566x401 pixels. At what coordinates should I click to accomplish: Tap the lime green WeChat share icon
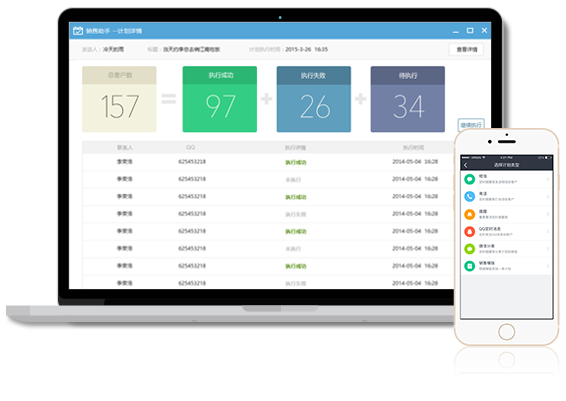(469, 249)
